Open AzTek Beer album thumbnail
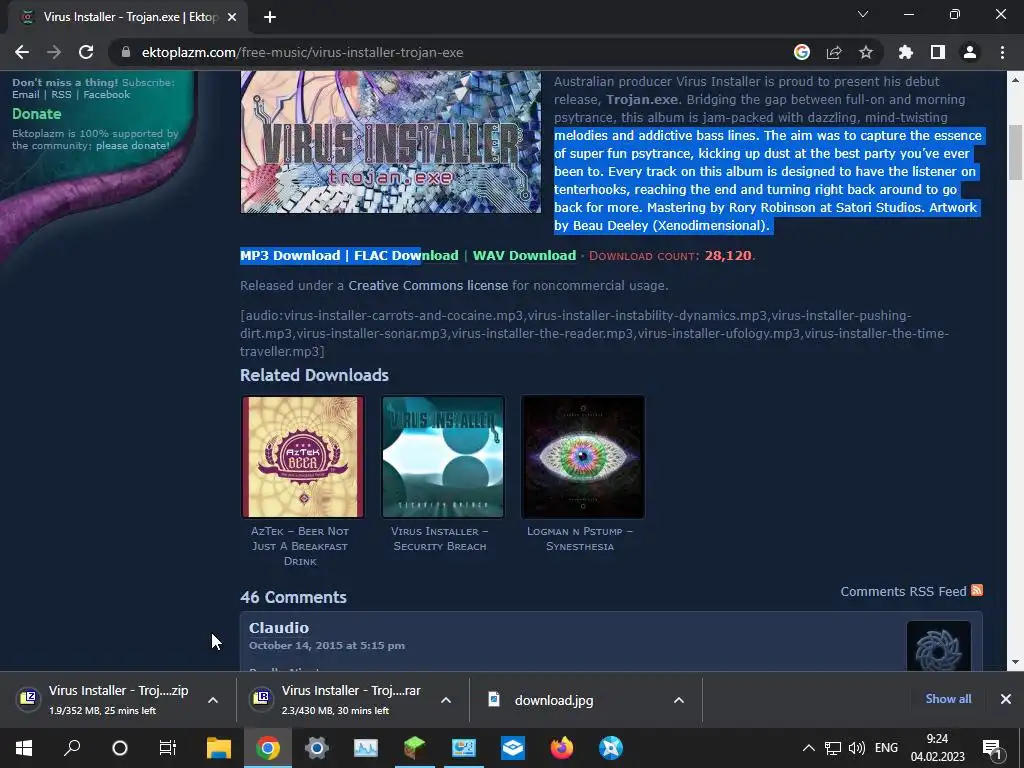Screen dimensions: 1024x768 click(303, 456)
